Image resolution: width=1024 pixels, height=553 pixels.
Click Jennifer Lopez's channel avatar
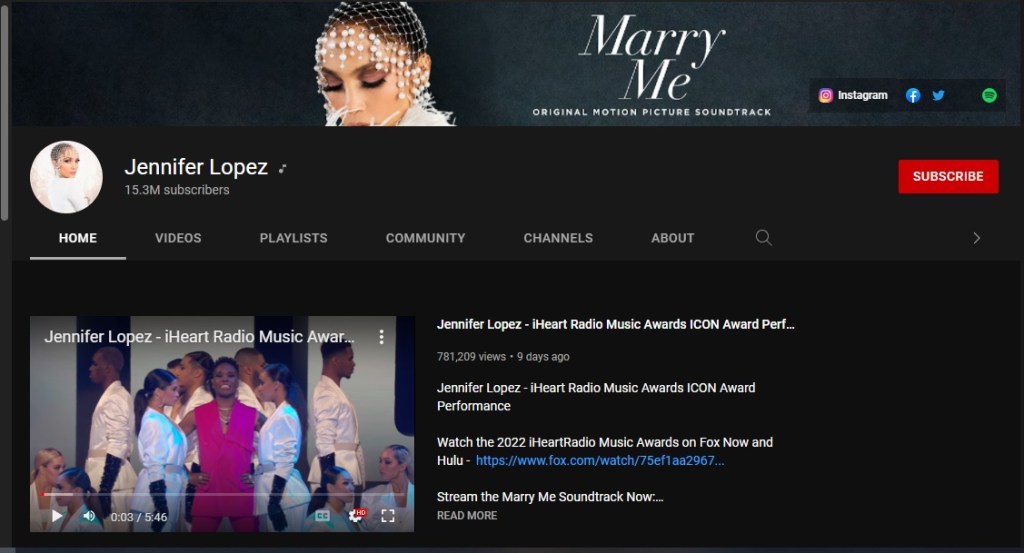pyautogui.click(x=66, y=177)
